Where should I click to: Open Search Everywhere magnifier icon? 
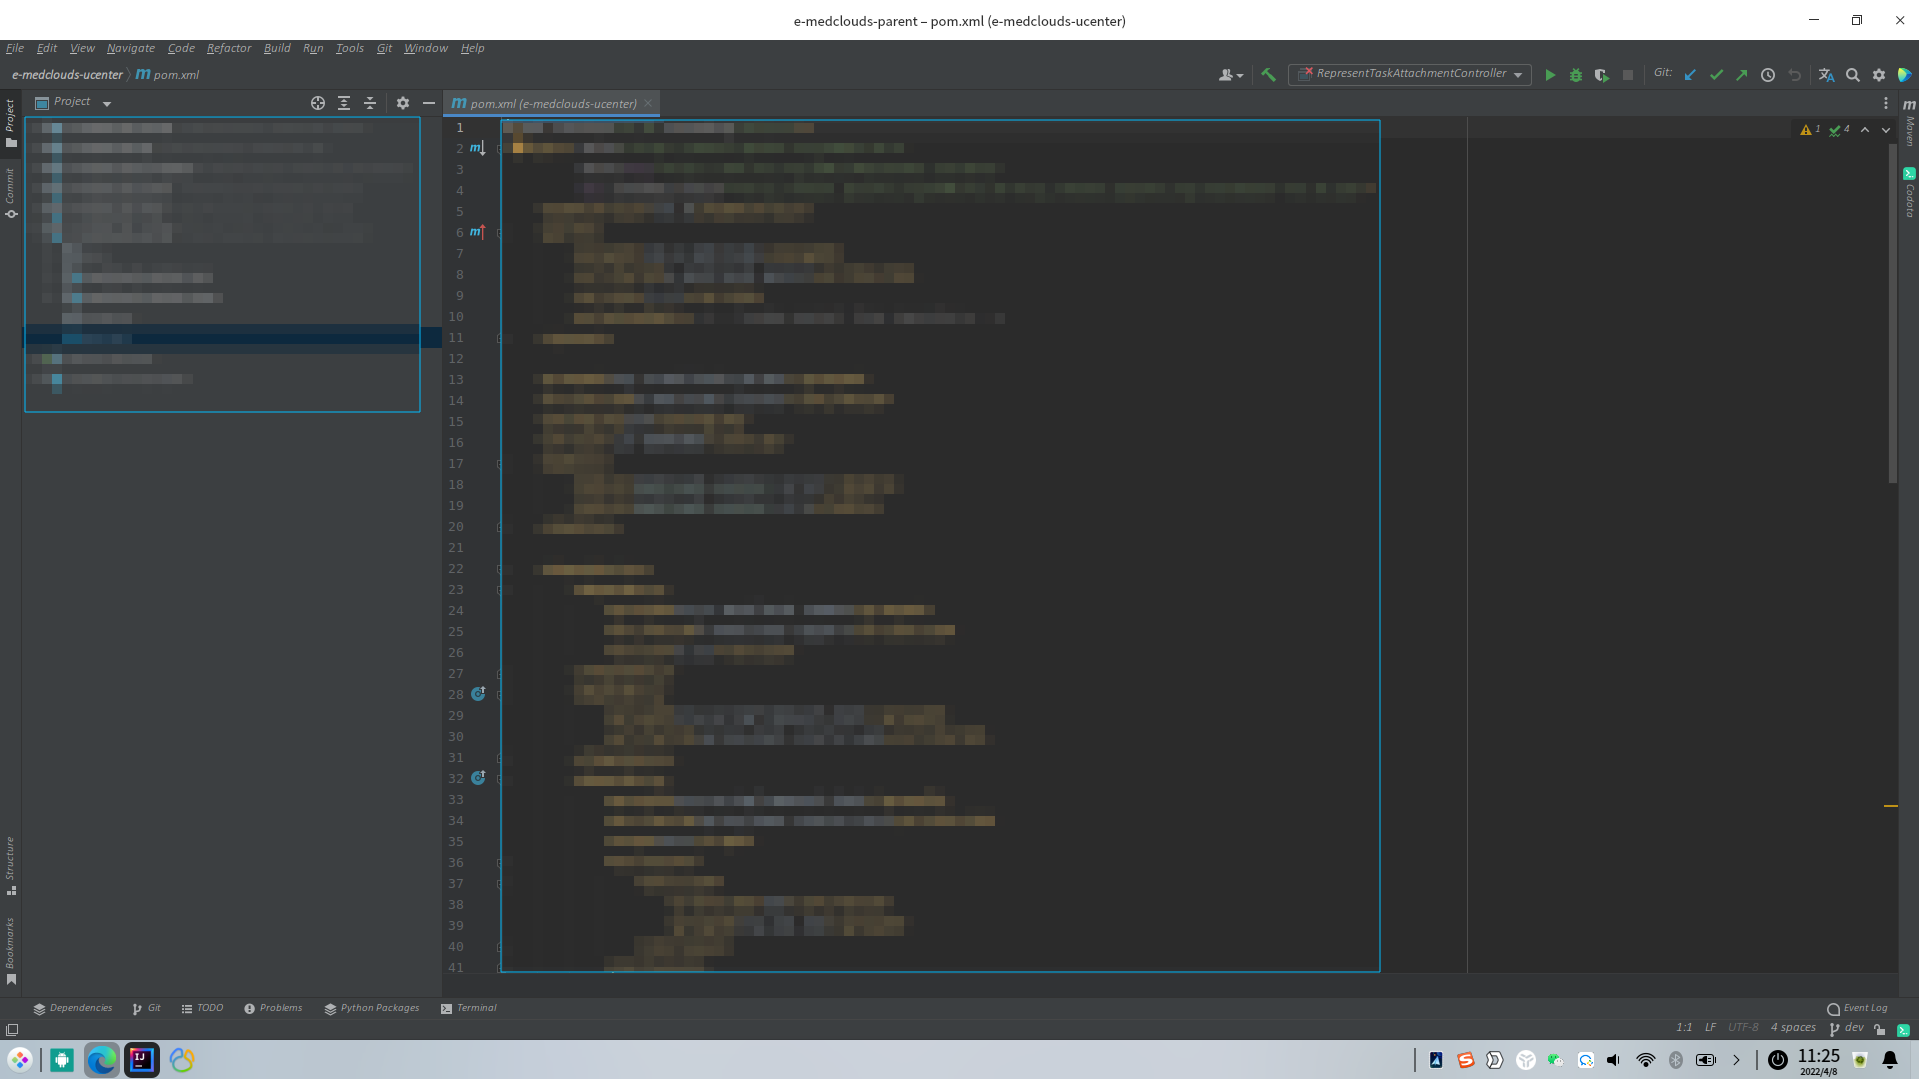click(x=1852, y=75)
